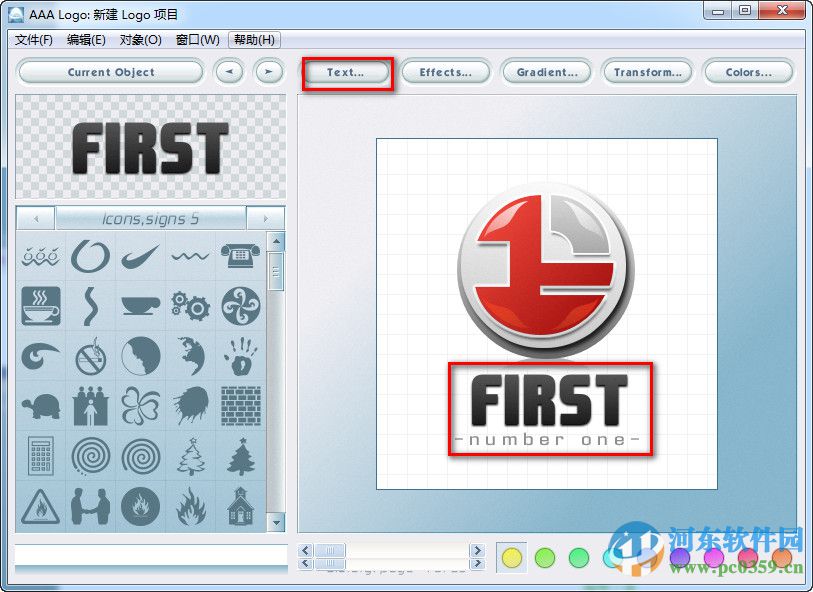Select the warning triangle sign icon
This screenshot has width=813, height=592.
tap(40, 506)
